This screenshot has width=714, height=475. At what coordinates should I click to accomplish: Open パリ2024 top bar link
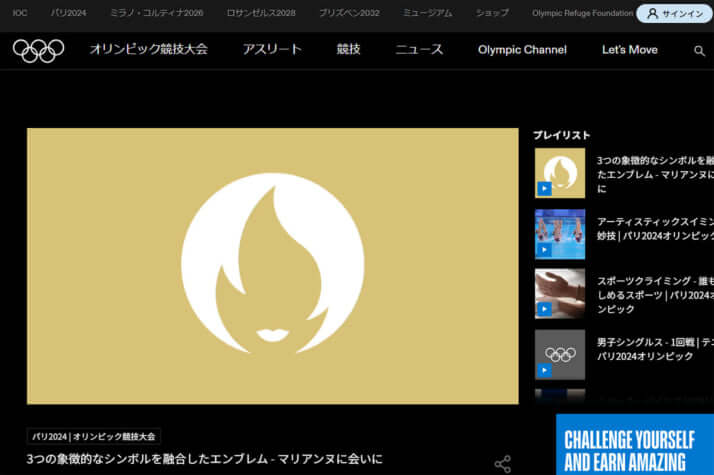(x=68, y=13)
